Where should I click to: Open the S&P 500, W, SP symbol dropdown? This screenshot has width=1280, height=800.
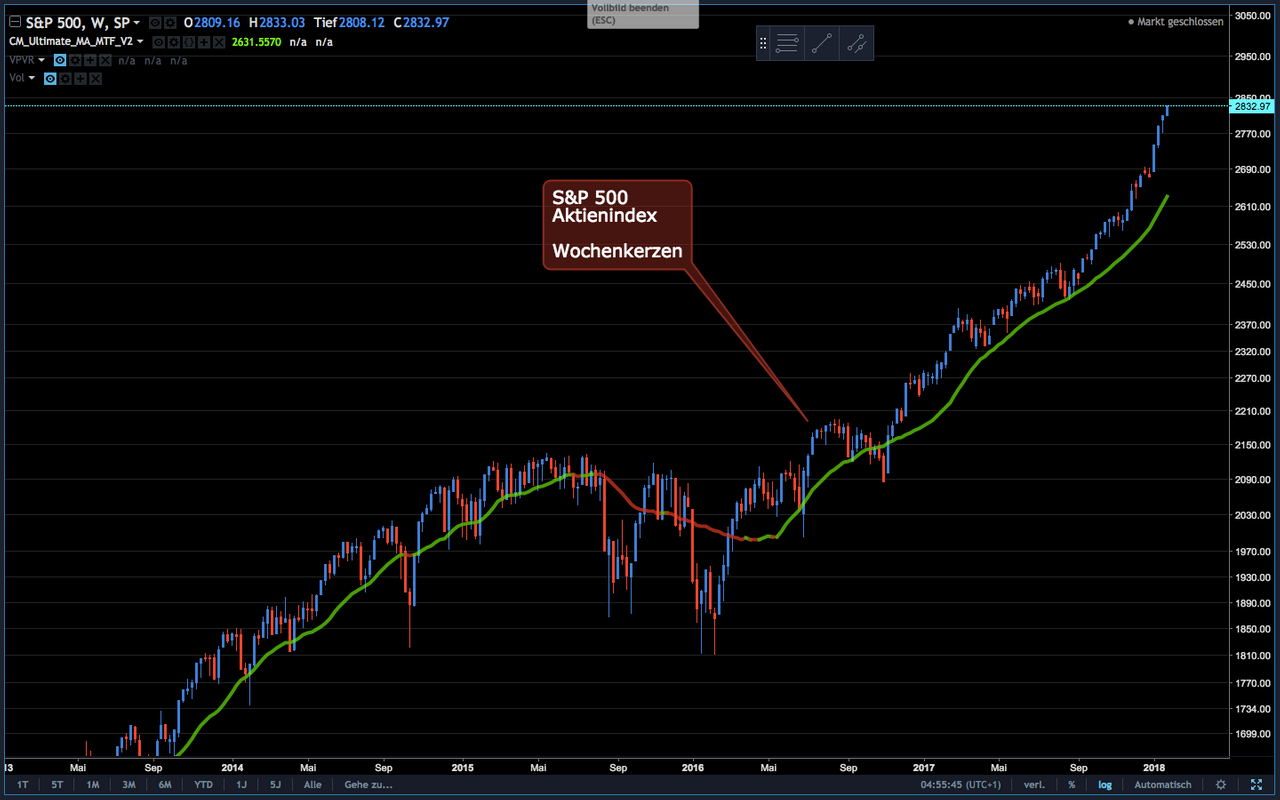coord(137,22)
